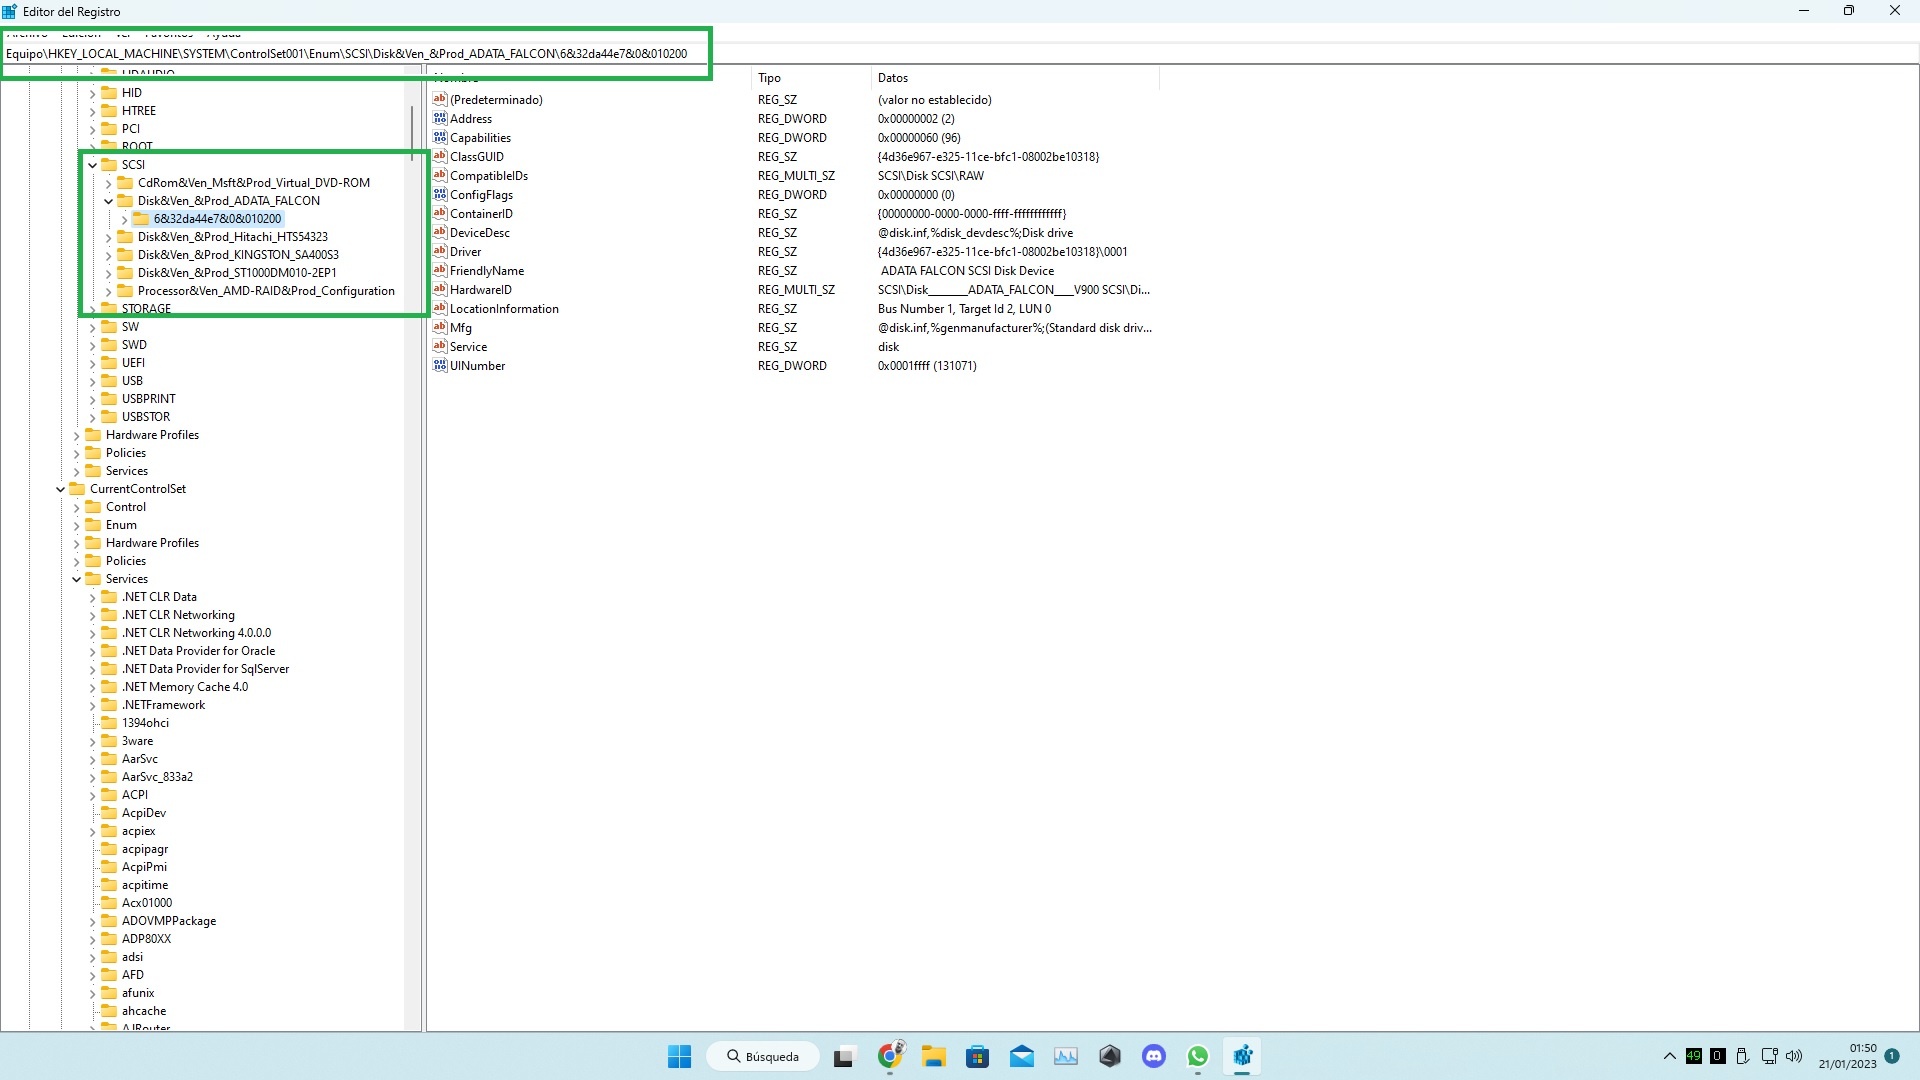Show hidden system tray icons
The width and height of the screenshot is (1920, 1080).
pos(1669,1056)
